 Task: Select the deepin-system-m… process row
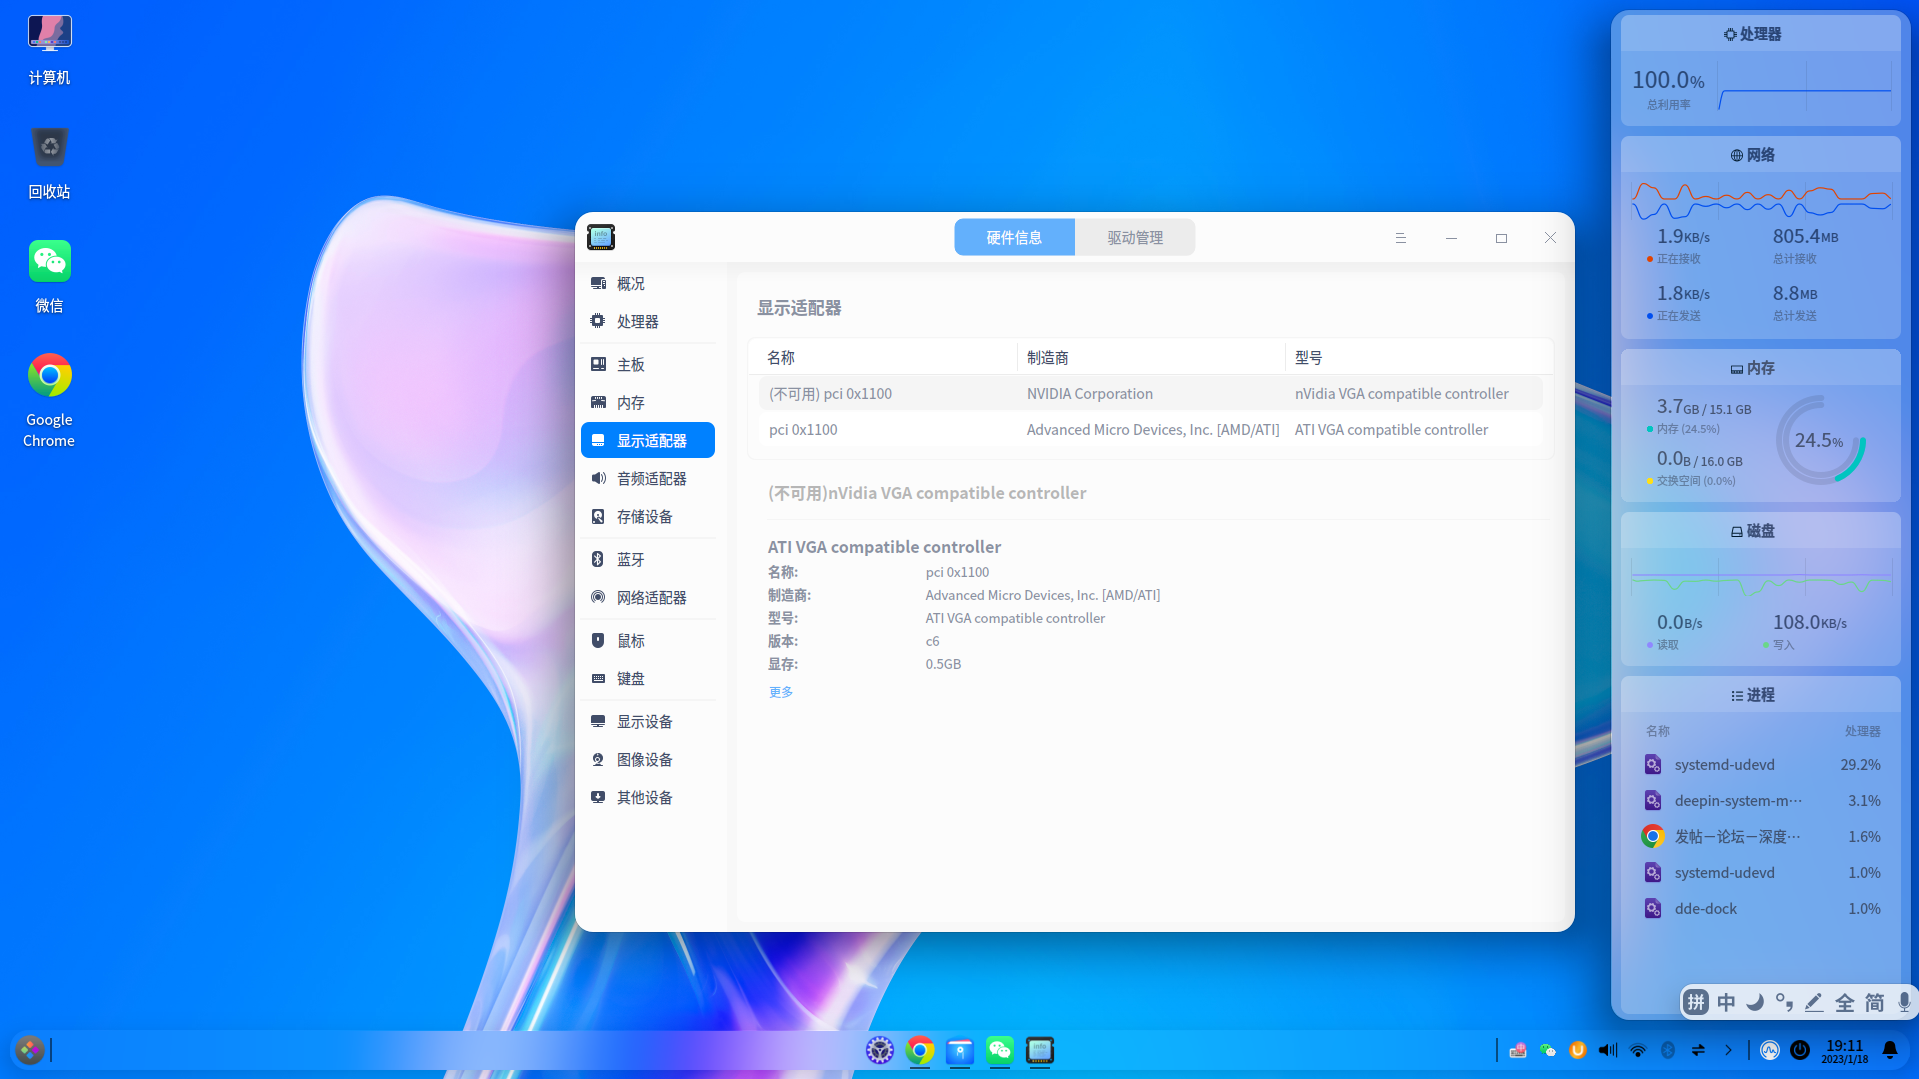(x=1762, y=801)
